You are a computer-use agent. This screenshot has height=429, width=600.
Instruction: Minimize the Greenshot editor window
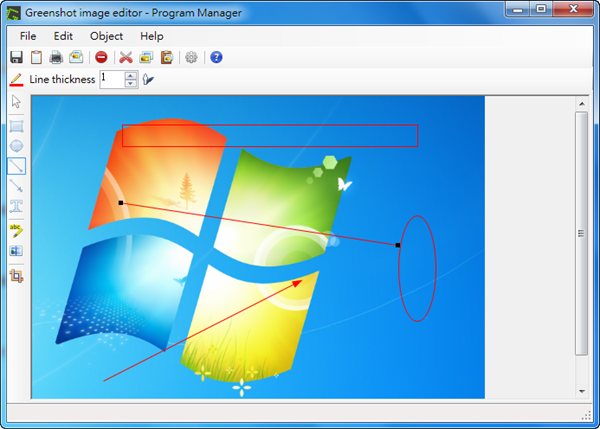click(517, 10)
